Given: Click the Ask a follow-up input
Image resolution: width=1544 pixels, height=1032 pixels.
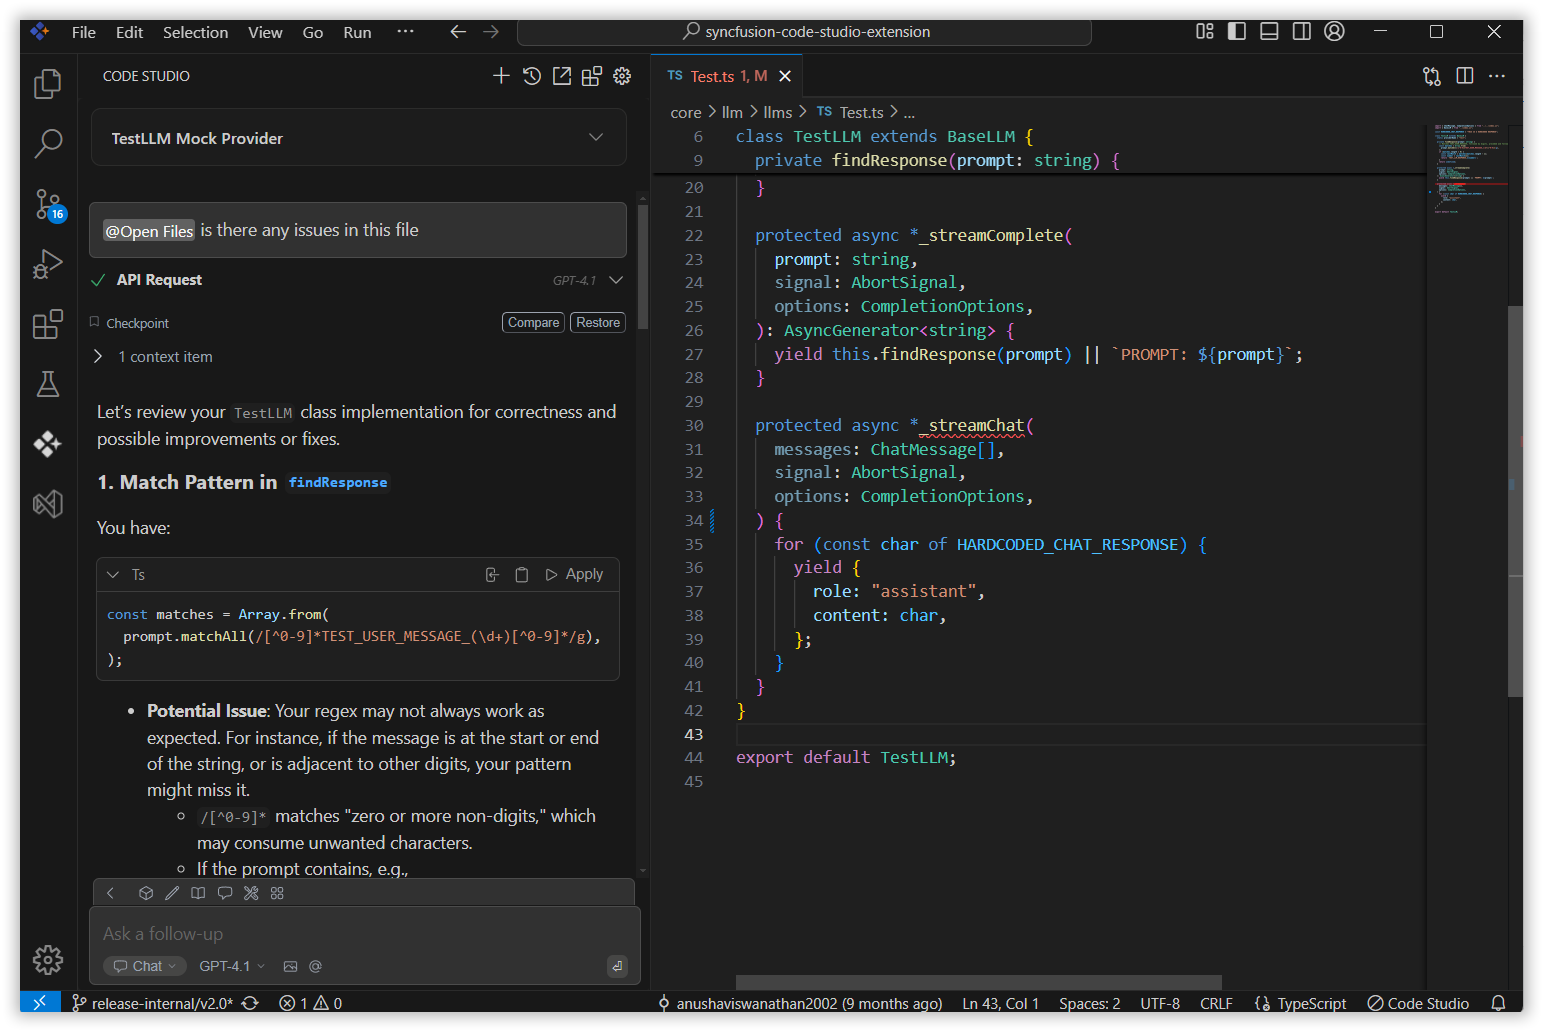Looking at the screenshot, I should pyautogui.click(x=365, y=934).
